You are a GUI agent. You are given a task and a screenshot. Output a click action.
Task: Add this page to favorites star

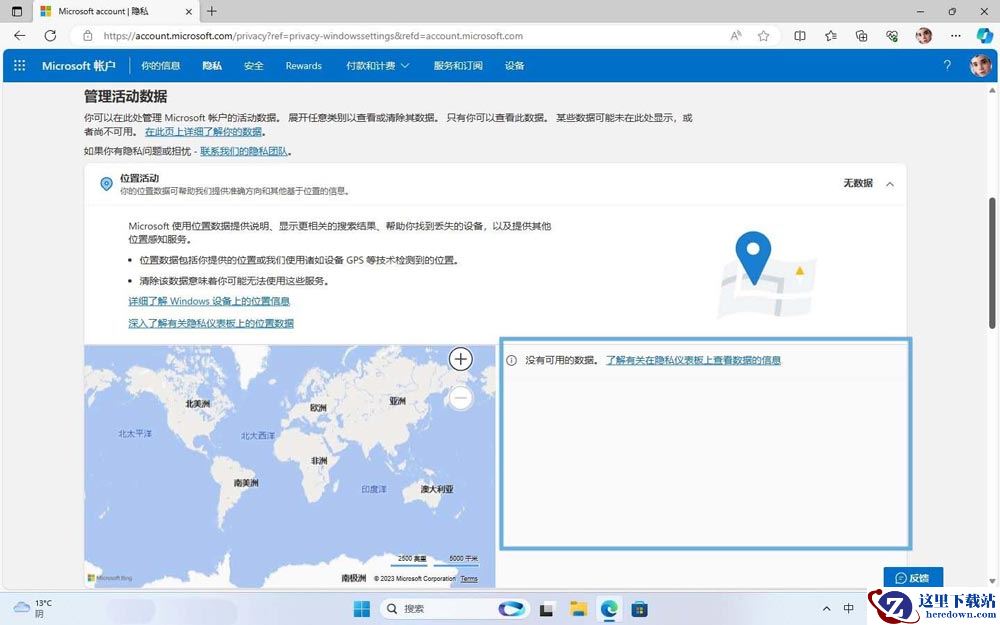(763, 36)
